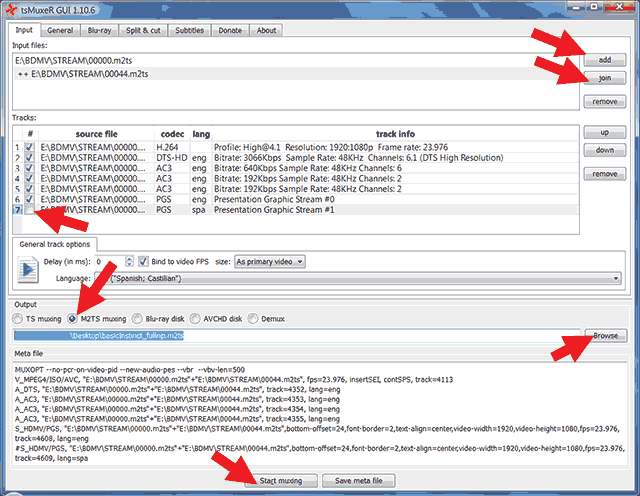Browse for the output file location

coord(606,336)
